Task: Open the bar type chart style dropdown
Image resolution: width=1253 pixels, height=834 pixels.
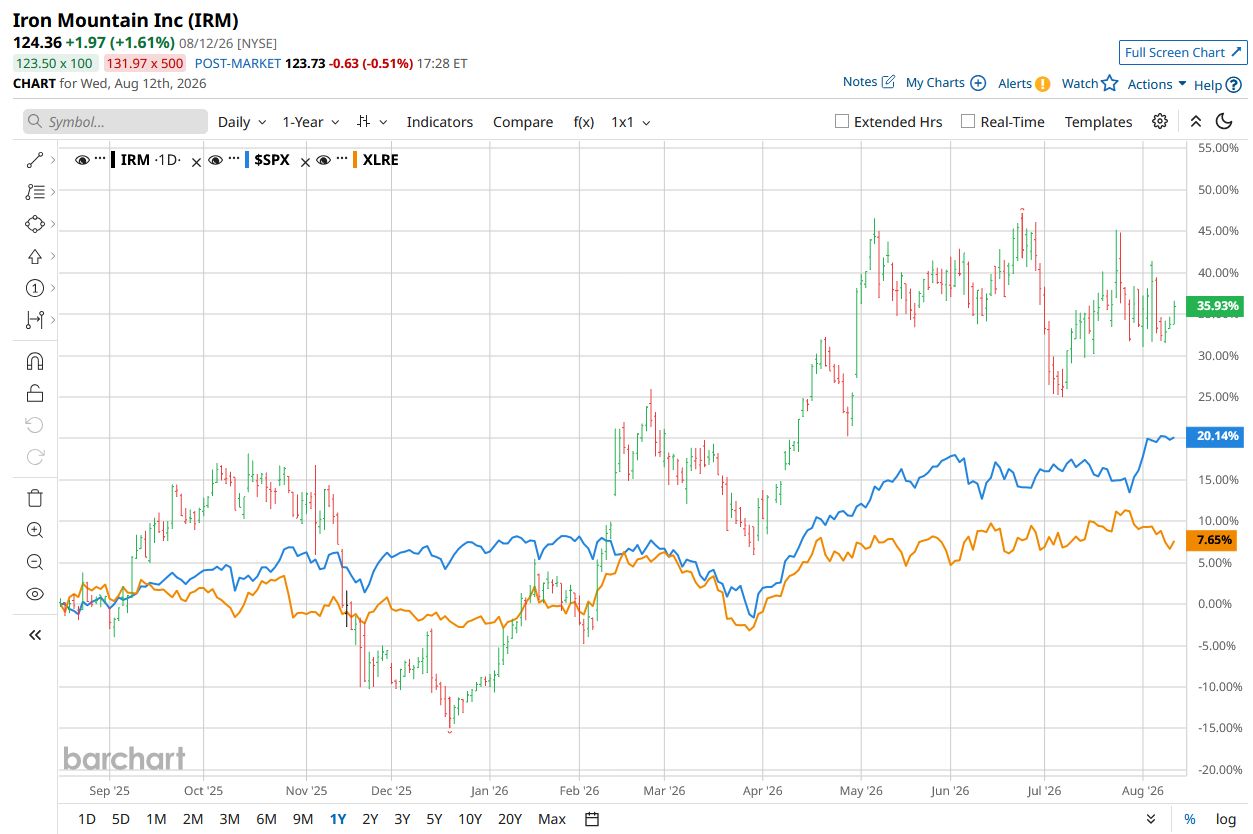Action: point(371,122)
